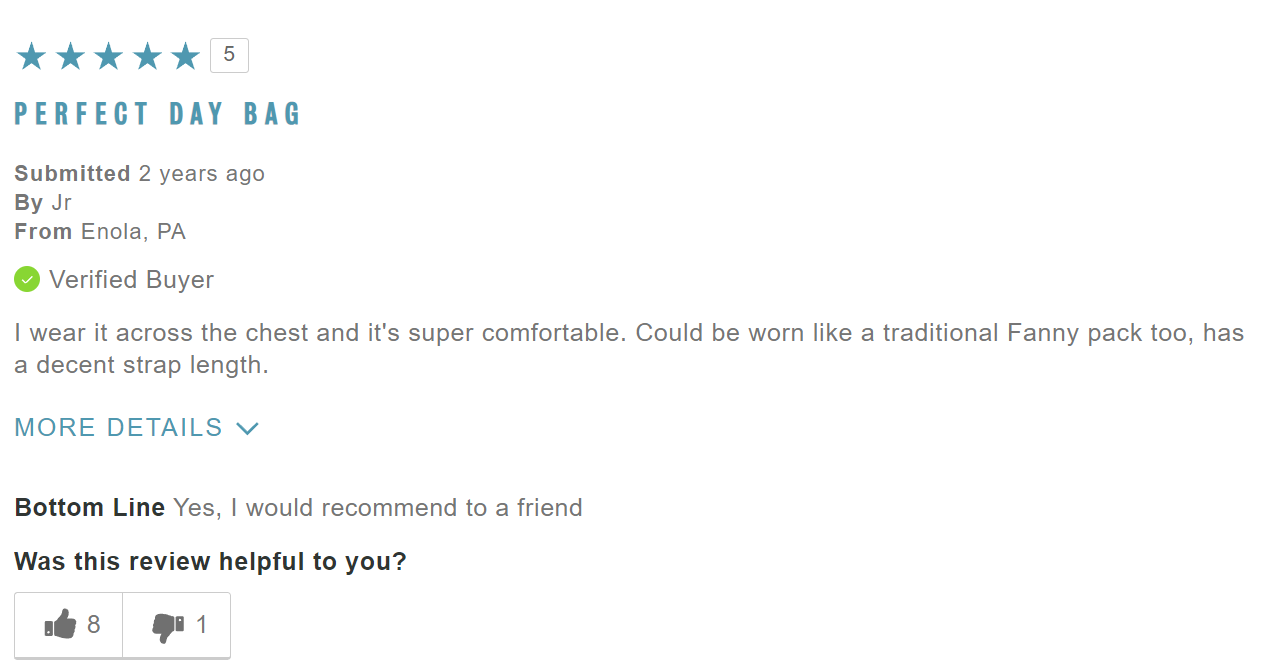Click the thumbs down icon

click(x=168, y=626)
